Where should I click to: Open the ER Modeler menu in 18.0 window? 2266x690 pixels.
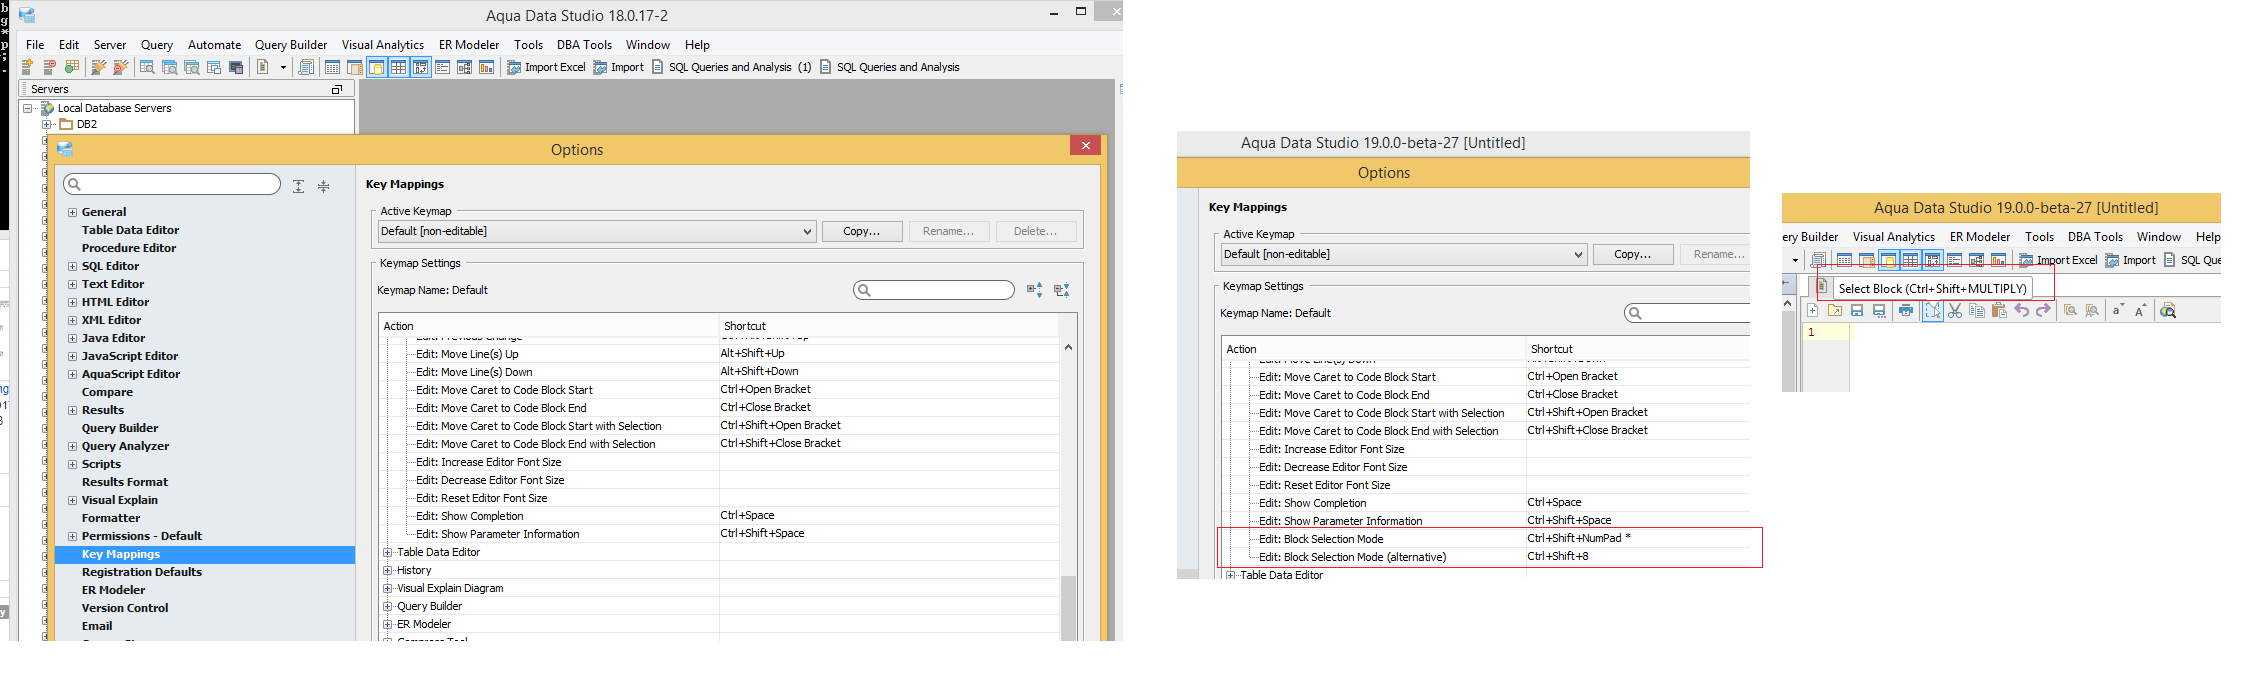click(469, 45)
